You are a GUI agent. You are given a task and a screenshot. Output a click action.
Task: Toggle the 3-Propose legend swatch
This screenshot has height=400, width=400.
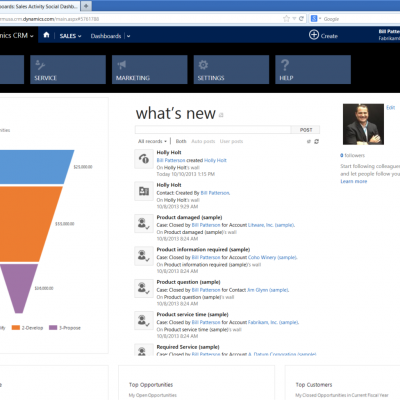[53, 328]
